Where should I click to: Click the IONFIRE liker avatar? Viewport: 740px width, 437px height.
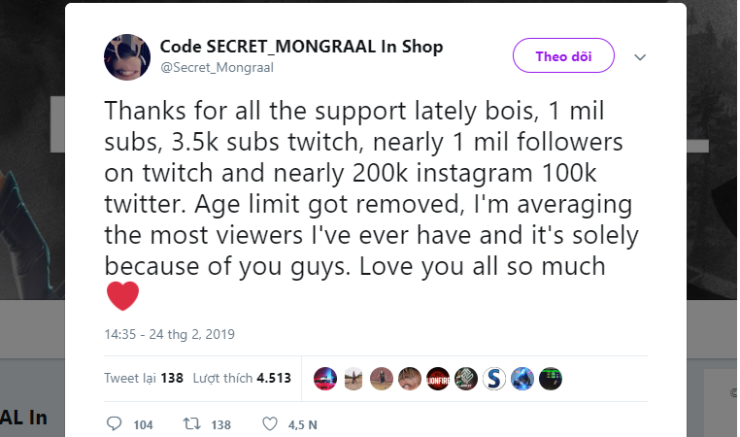click(x=438, y=378)
